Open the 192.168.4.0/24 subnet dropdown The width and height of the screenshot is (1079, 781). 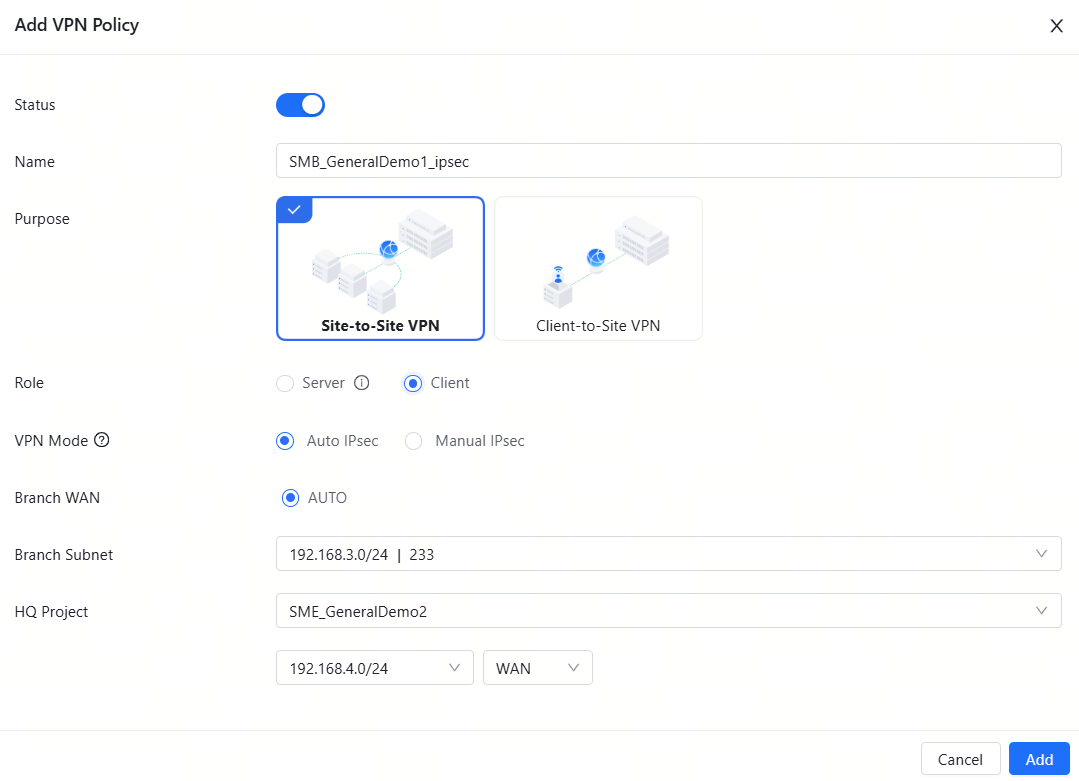pos(374,668)
